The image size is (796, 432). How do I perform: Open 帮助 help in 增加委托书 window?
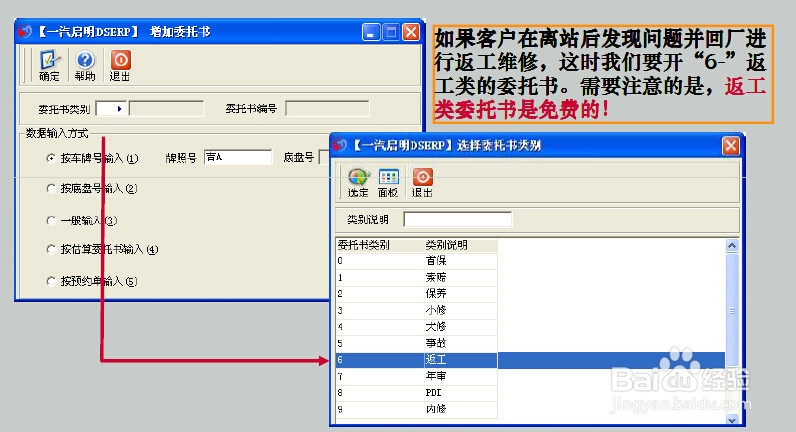click(85, 65)
